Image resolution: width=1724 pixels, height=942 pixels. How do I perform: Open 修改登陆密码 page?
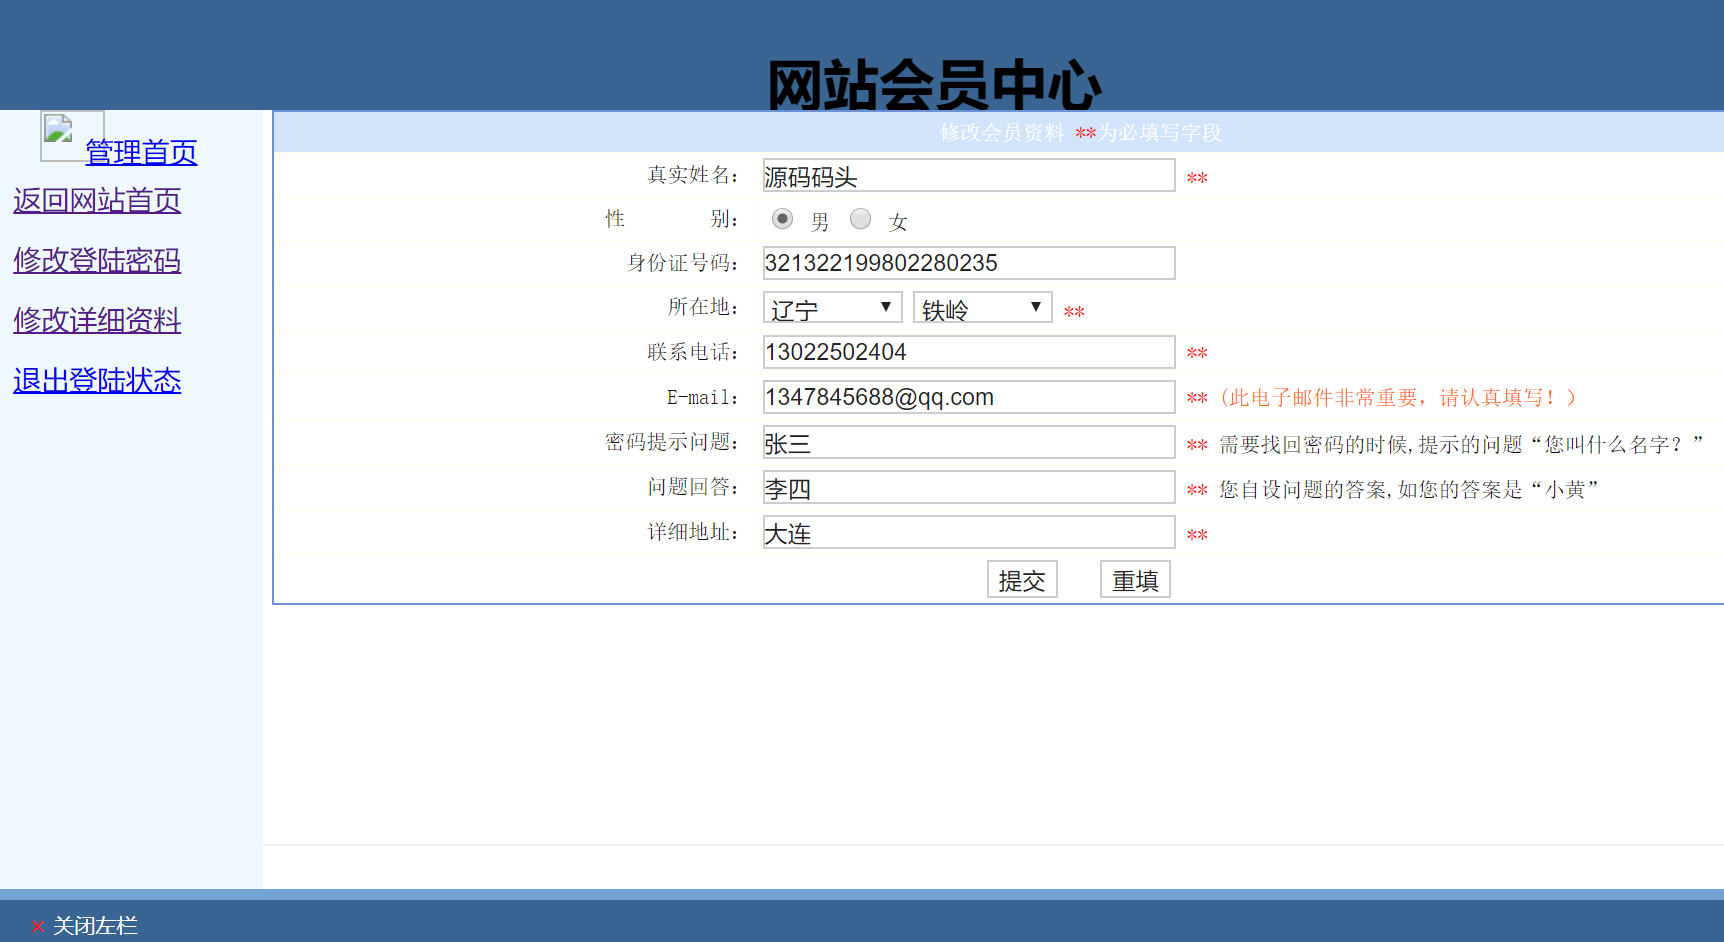coord(97,261)
